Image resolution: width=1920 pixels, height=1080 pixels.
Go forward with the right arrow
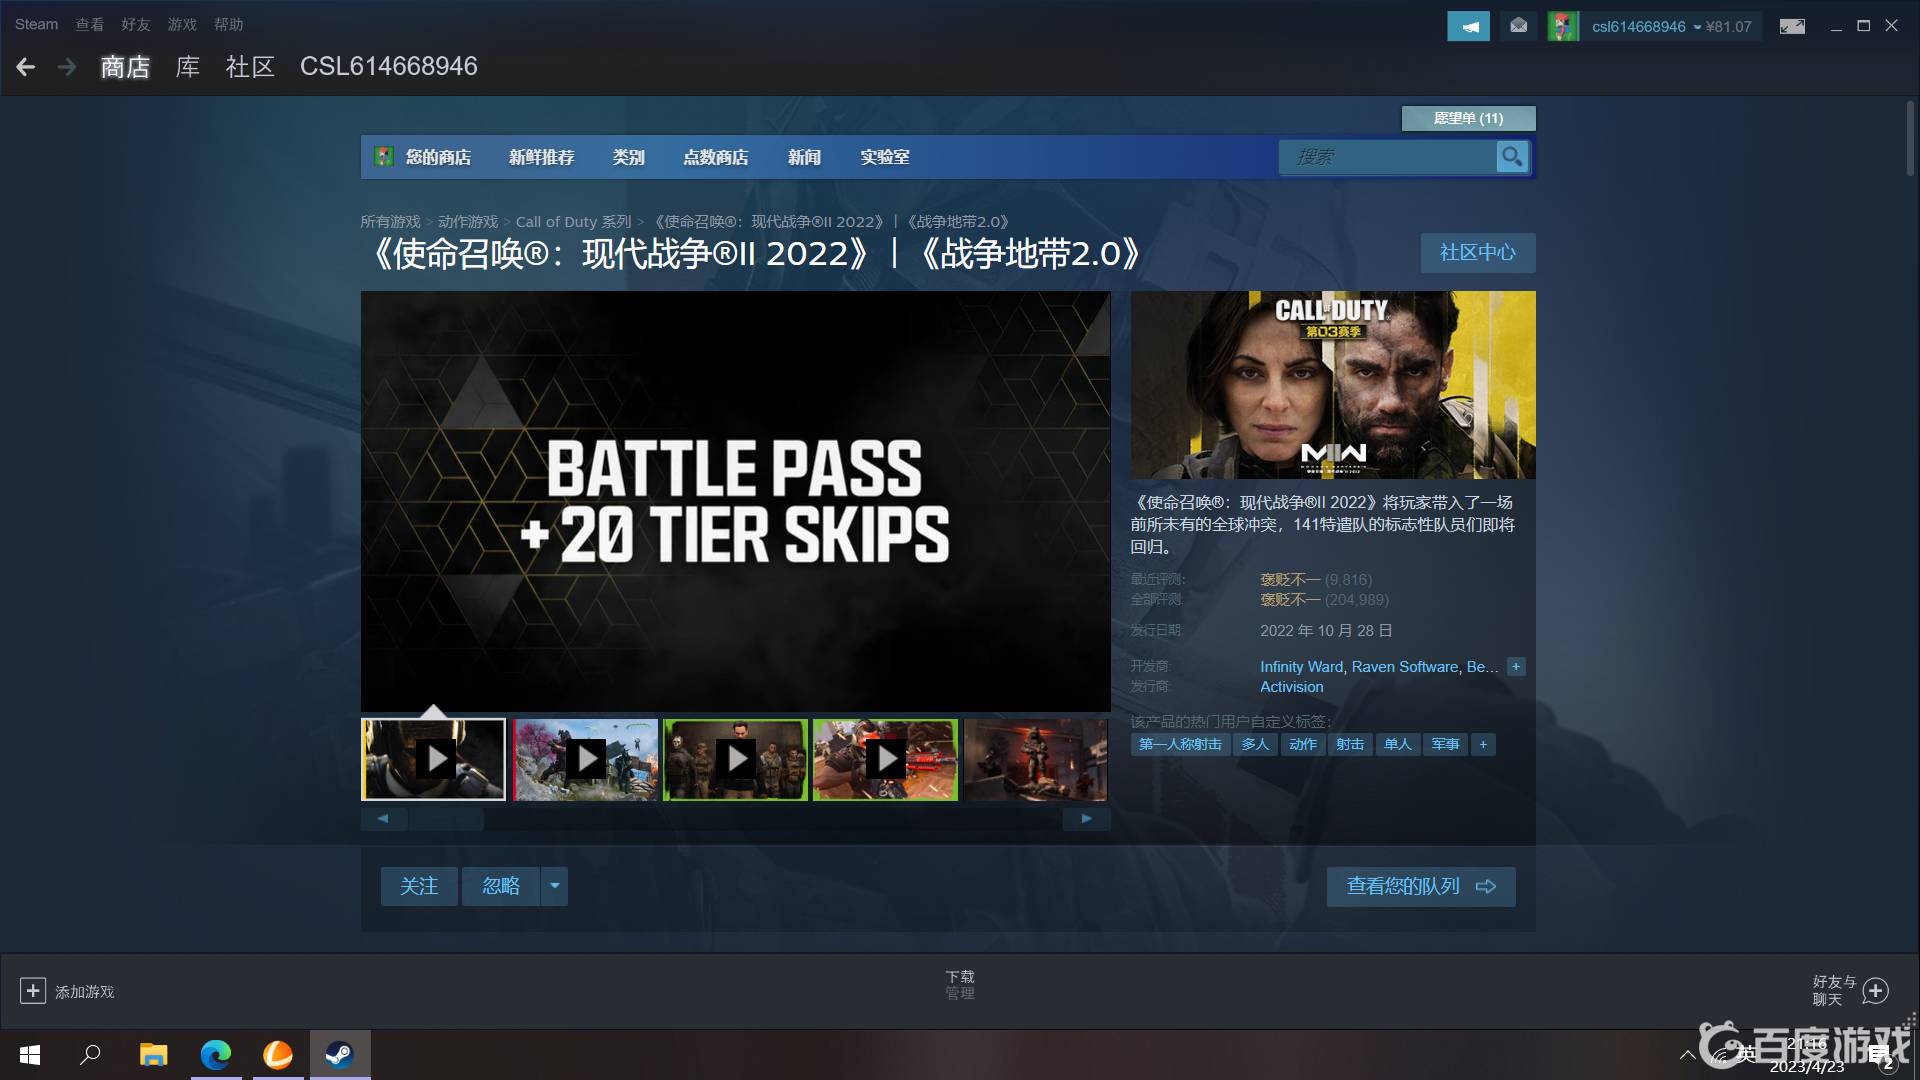(67, 67)
